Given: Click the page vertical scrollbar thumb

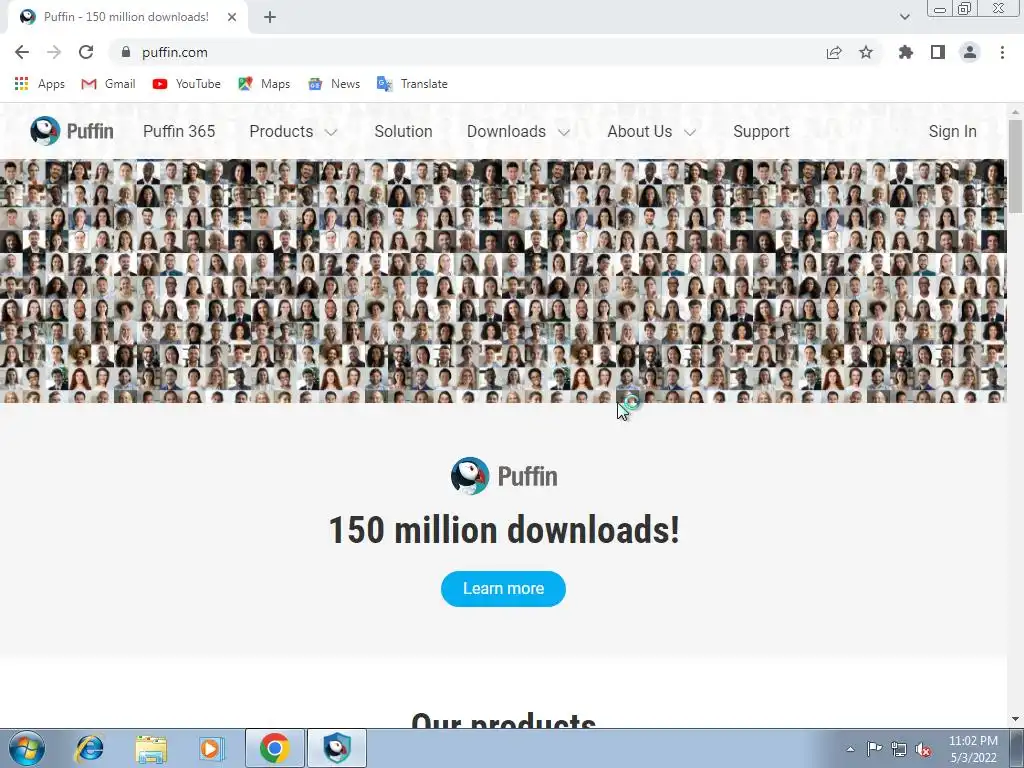Looking at the screenshot, I should (x=1016, y=166).
